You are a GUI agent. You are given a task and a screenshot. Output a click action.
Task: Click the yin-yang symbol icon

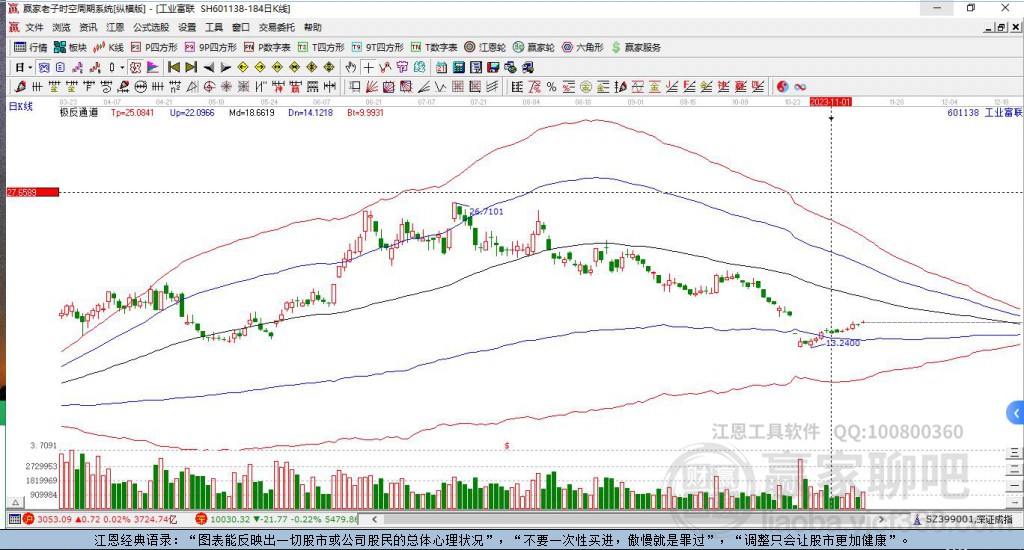pos(782,87)
